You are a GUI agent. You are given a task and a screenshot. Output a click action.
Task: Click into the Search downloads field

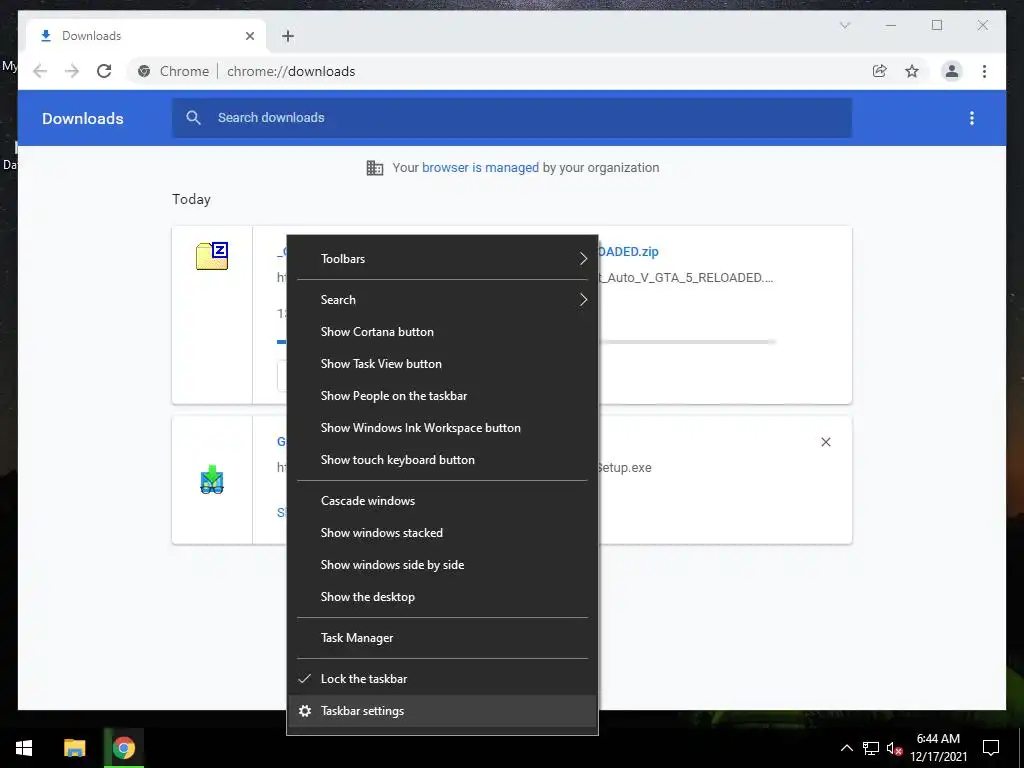512,118
